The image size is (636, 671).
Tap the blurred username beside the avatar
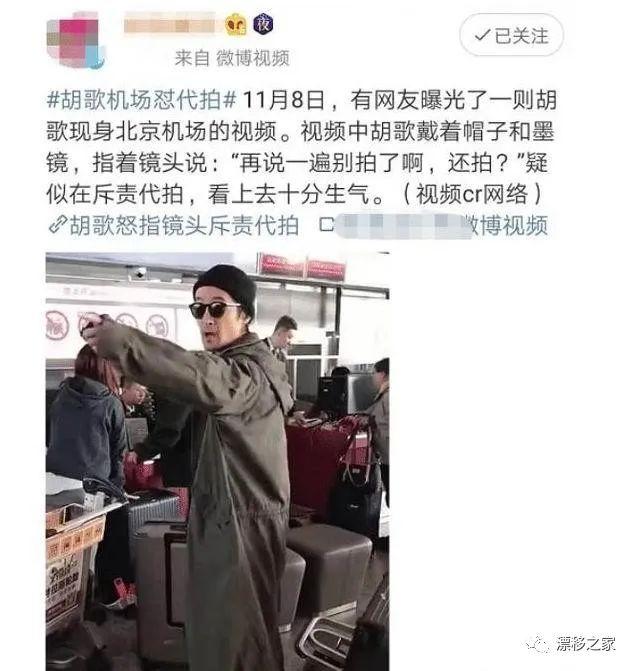point(169,26)
